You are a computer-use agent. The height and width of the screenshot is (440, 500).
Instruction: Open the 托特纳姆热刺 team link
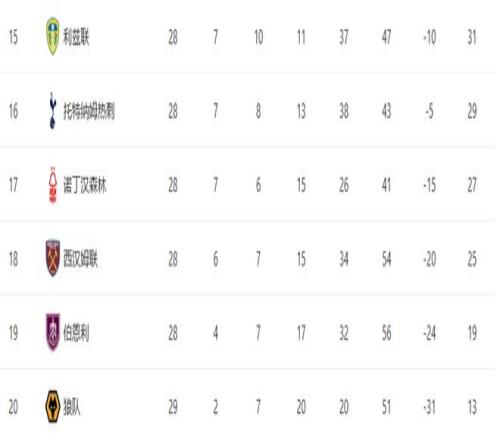coord(89,111)
